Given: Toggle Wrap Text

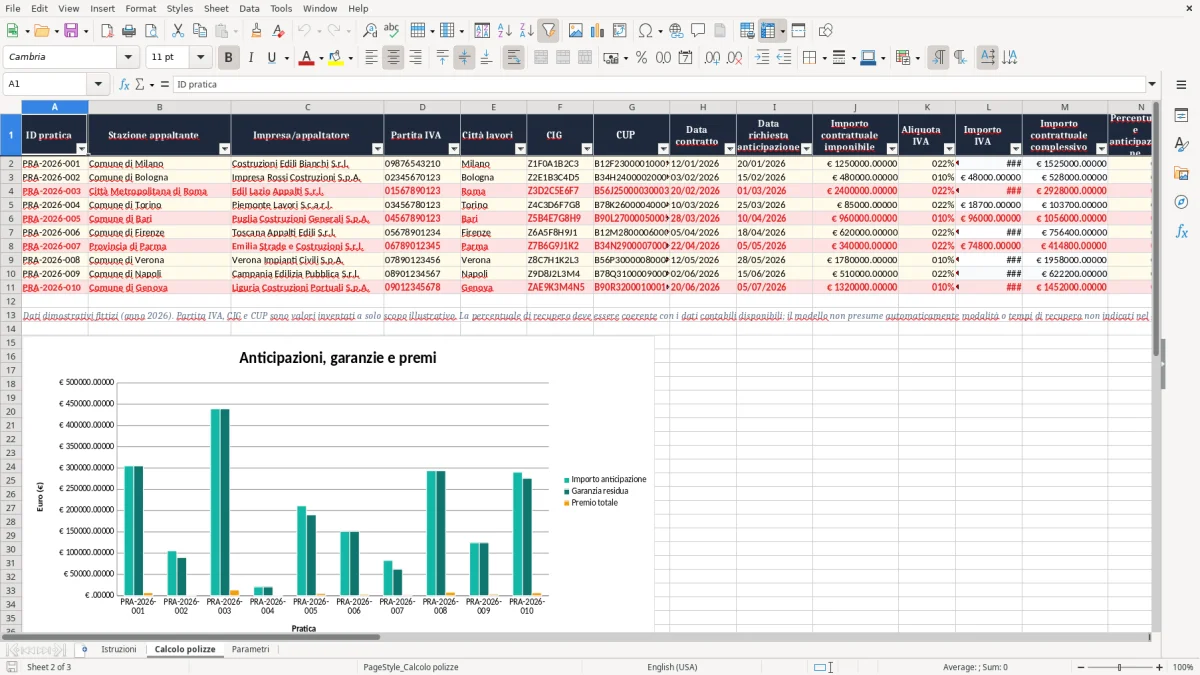Looking at the screenshot, I should click(513, 58).
